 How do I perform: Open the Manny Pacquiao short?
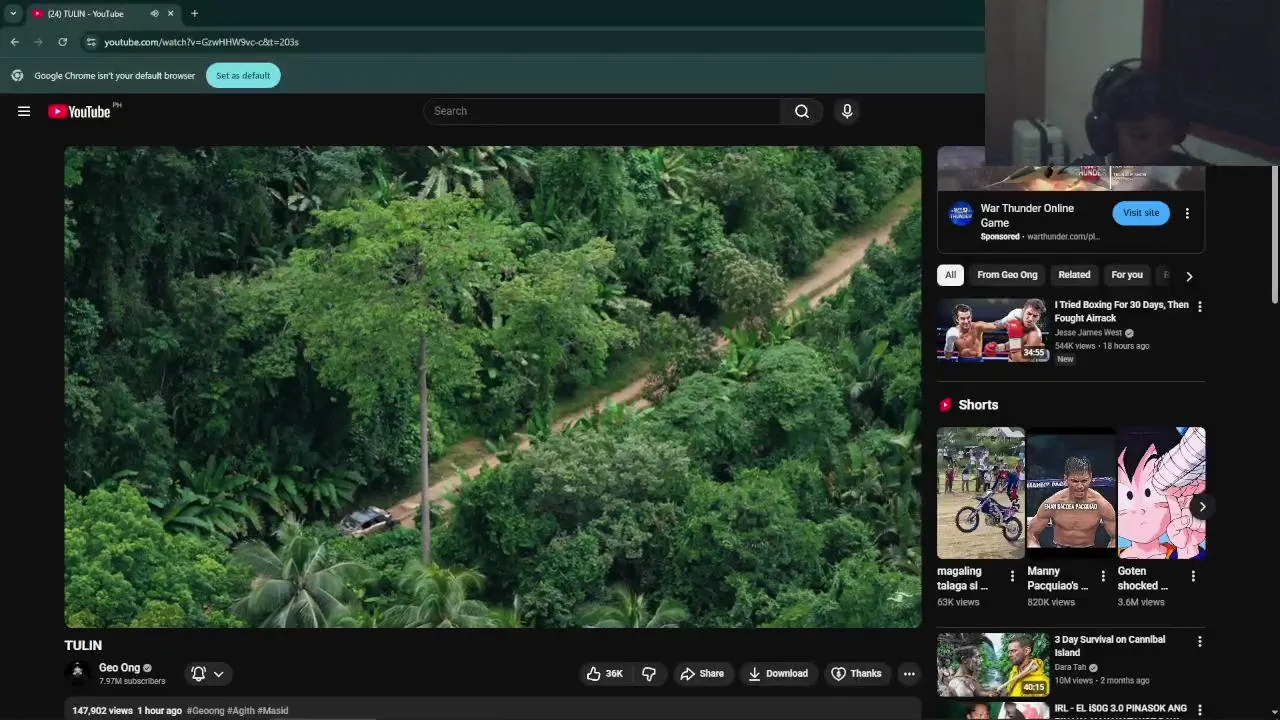pyautogui.click(x=1071, y=493)
